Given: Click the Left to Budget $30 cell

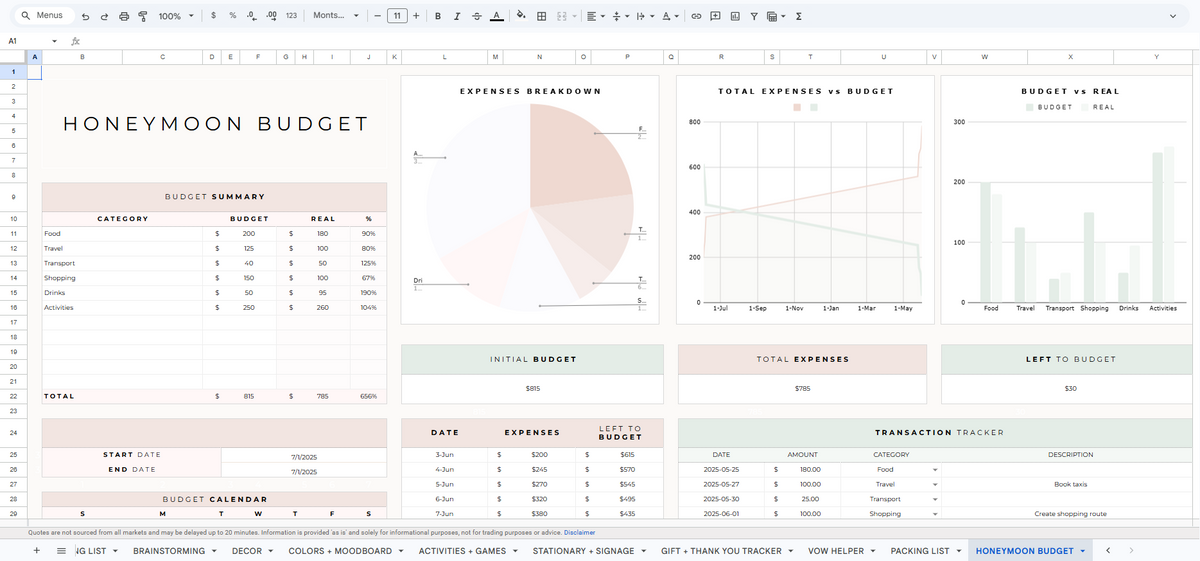Looking at the screenshot, I should pos(1071,388).
